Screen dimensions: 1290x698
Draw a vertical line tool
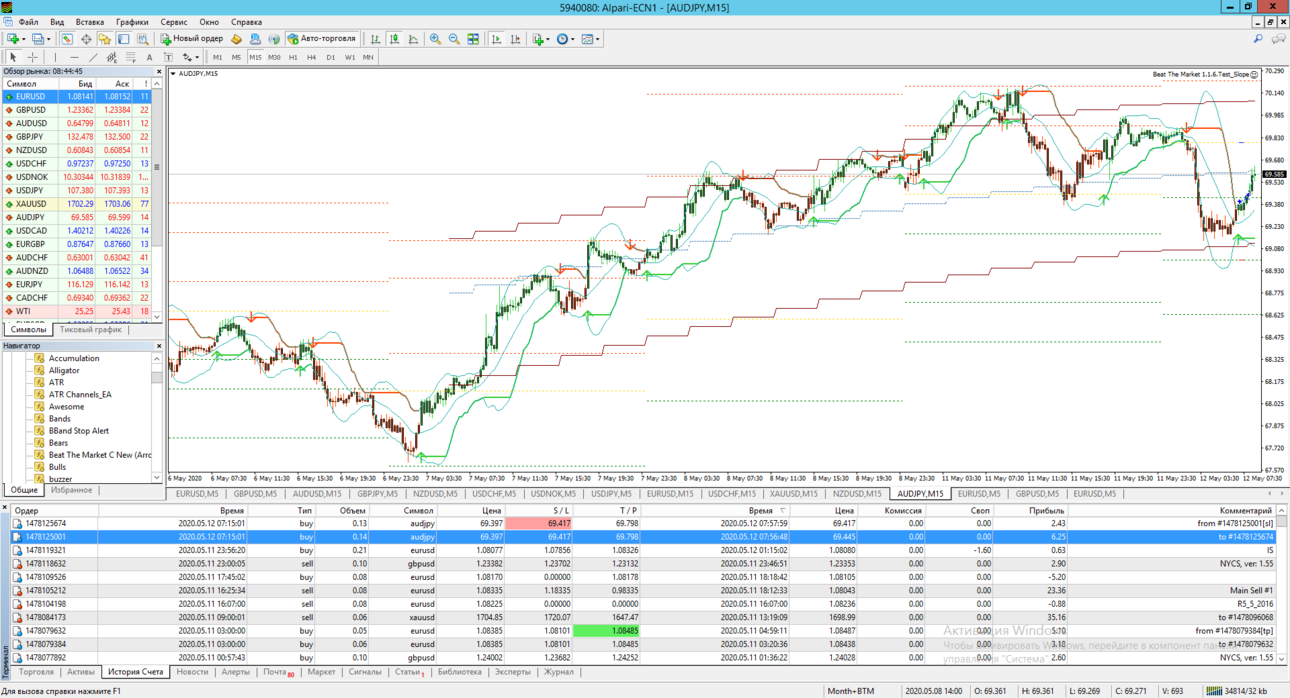point(55,57)
